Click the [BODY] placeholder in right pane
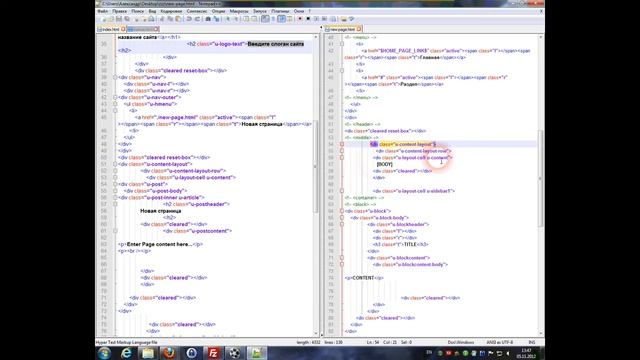The image size is (640, 360). [x=384, y=164]
